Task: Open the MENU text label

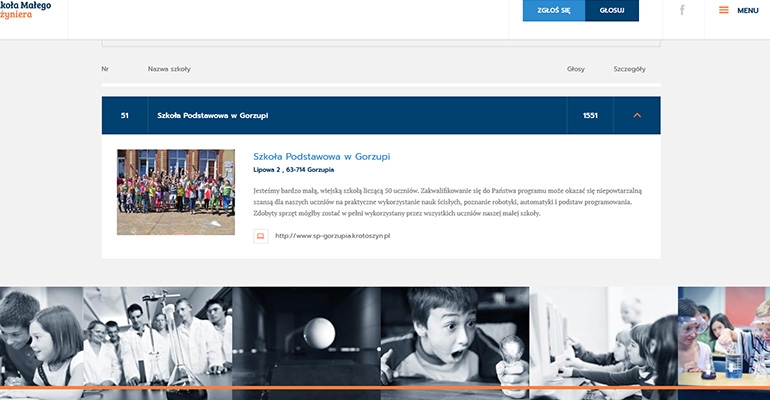Action: tap(748, 10)
